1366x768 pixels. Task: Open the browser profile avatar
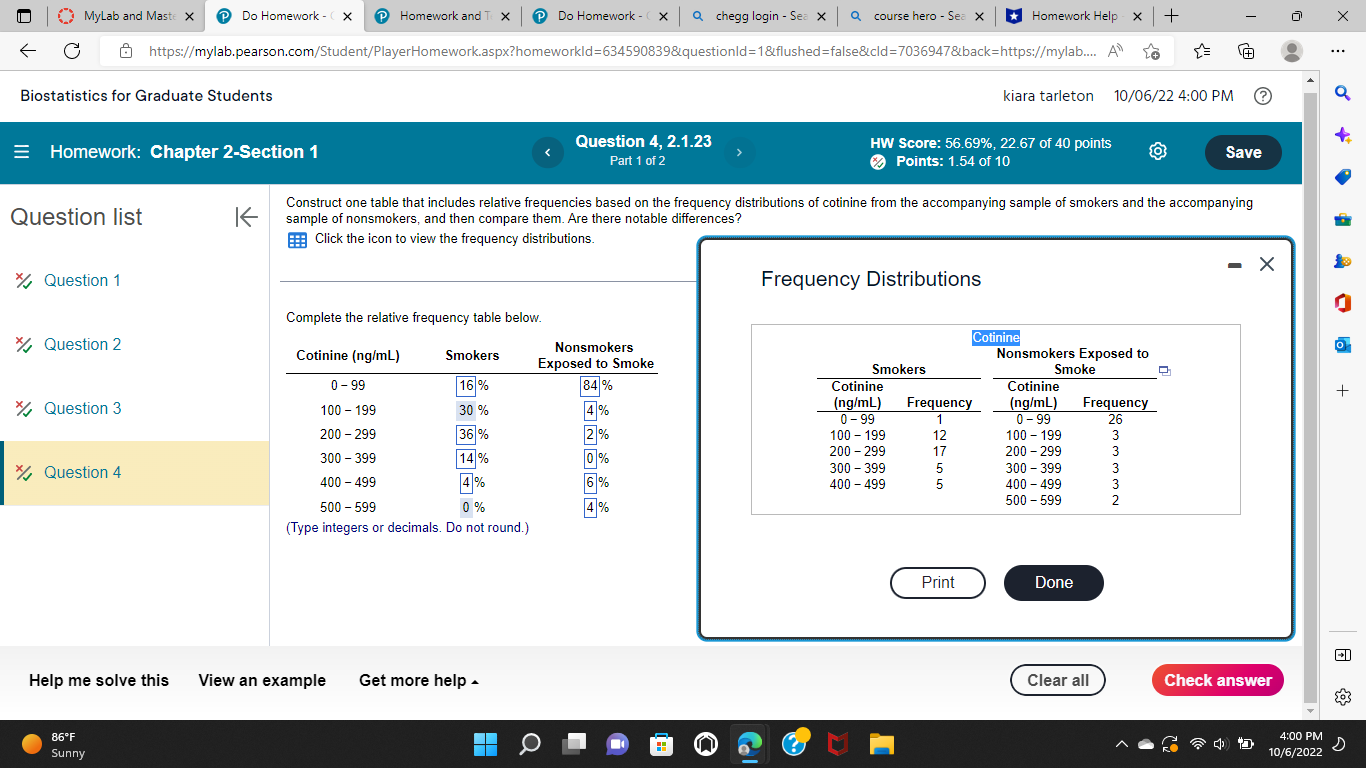coord(1292,52)
